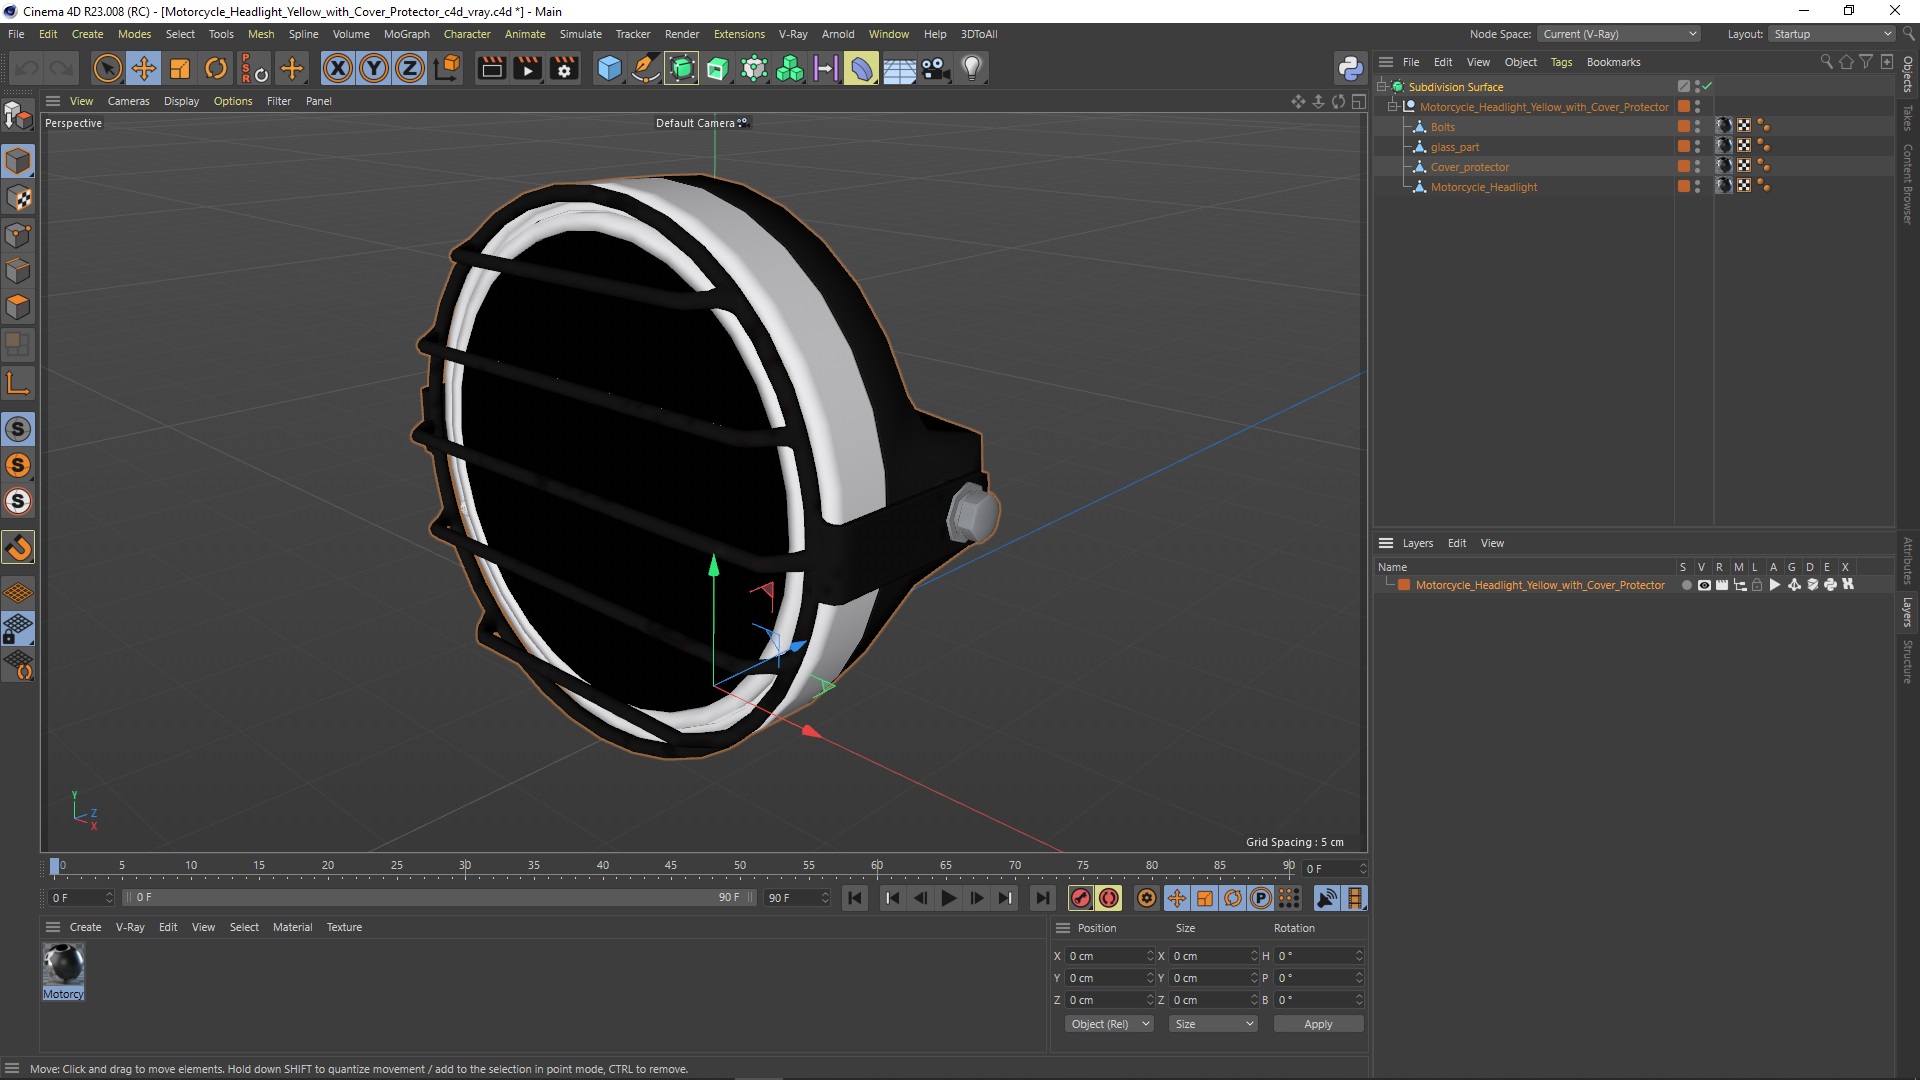
Task: Click Bolts object layer color swatch
Action: click(1684, 127)
